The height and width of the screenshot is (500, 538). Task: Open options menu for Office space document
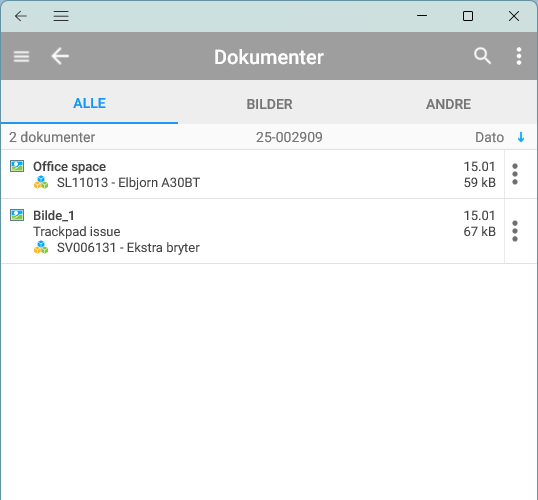coord(515,174)
